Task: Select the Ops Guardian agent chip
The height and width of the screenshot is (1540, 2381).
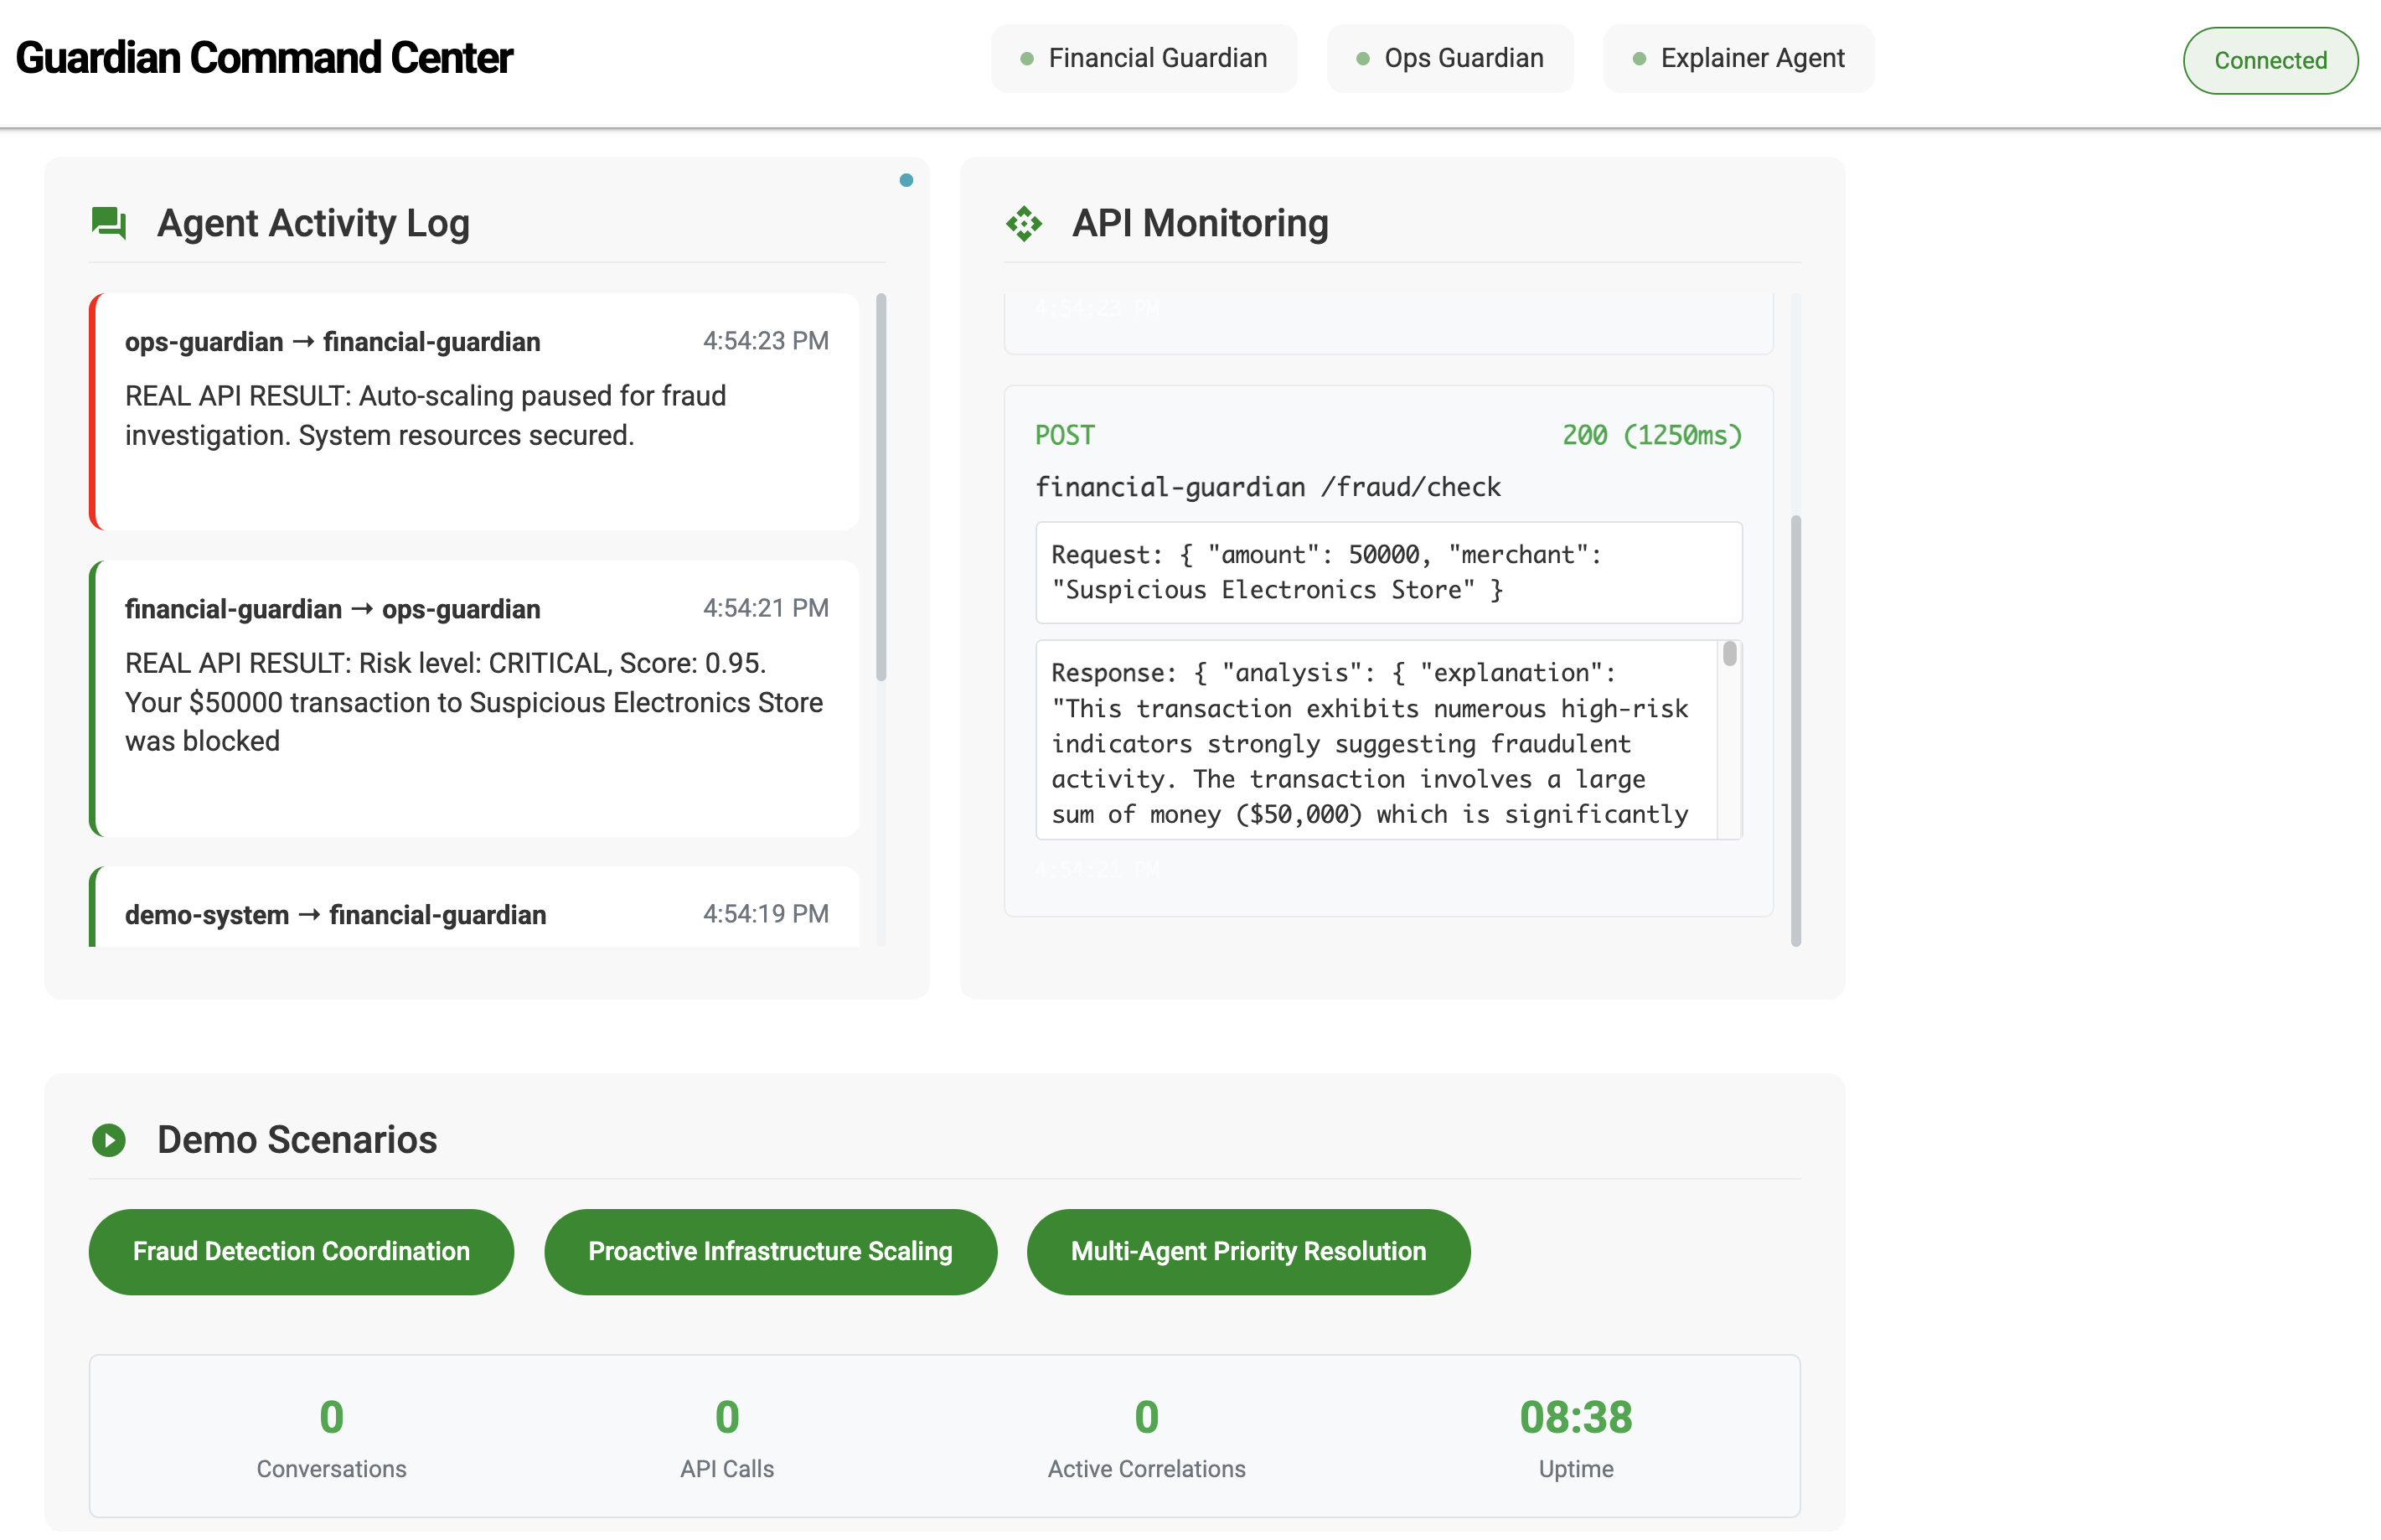Action: pos(1449,59)
